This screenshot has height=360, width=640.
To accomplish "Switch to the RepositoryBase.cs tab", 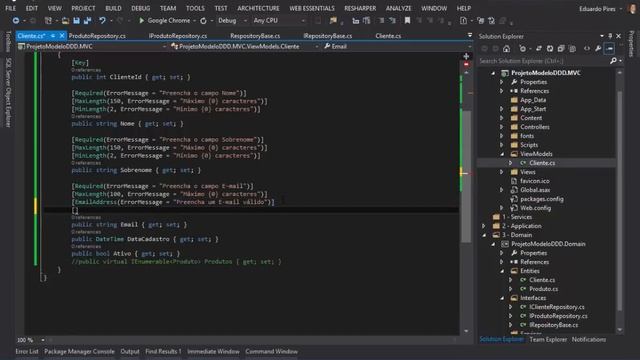I will pyautogui.click(x=255, y=36).
